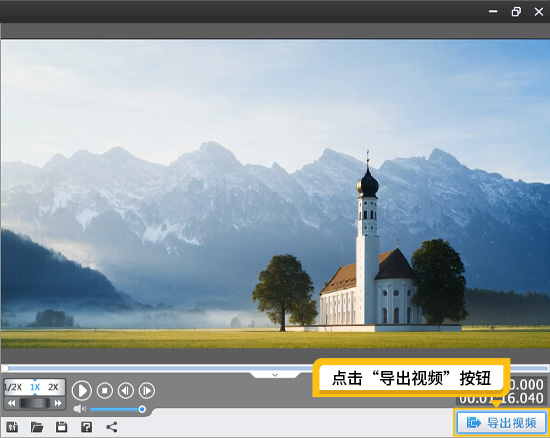Image resolution: width=550 pixels, height=438 pixels.
Task: Open help with the question mark icon
Action: pos(86,427)
